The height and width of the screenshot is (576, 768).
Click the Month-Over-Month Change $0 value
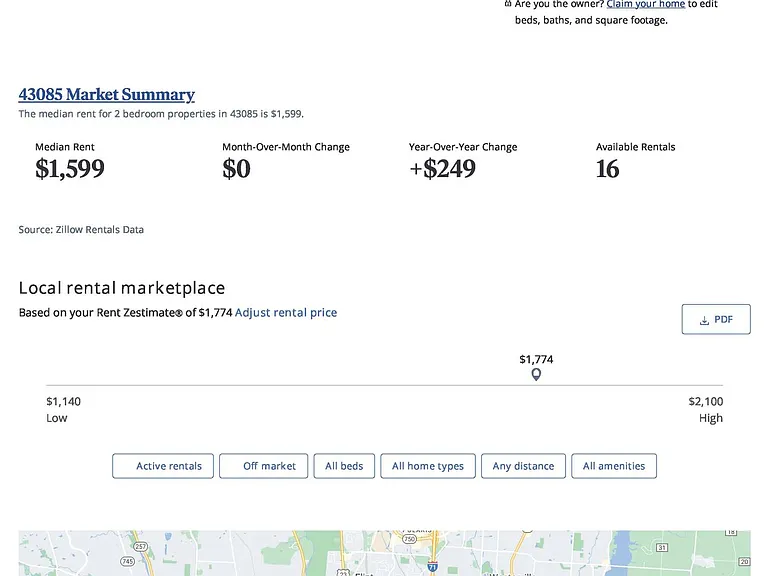[x=236, y=168]
